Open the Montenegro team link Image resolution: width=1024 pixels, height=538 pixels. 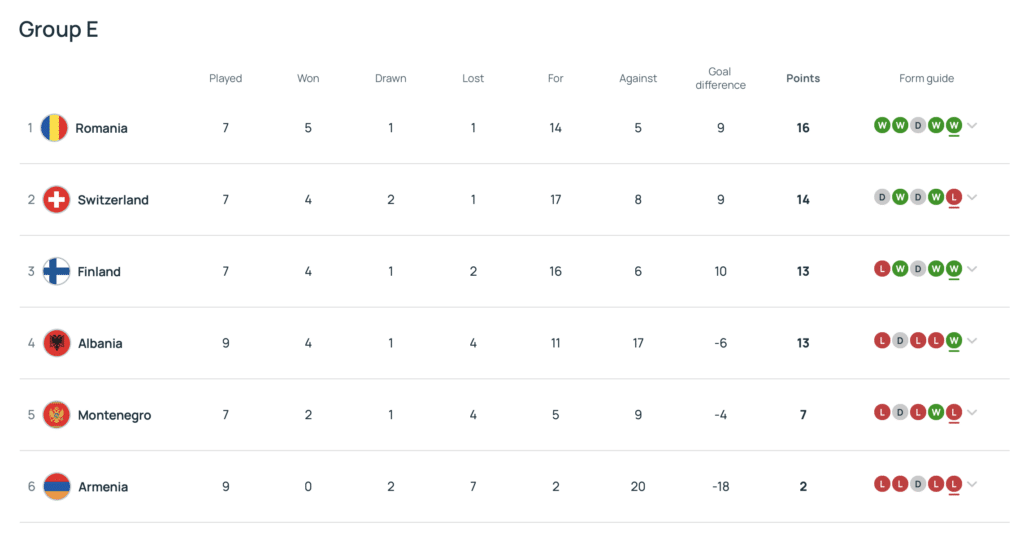pos(114,415)
